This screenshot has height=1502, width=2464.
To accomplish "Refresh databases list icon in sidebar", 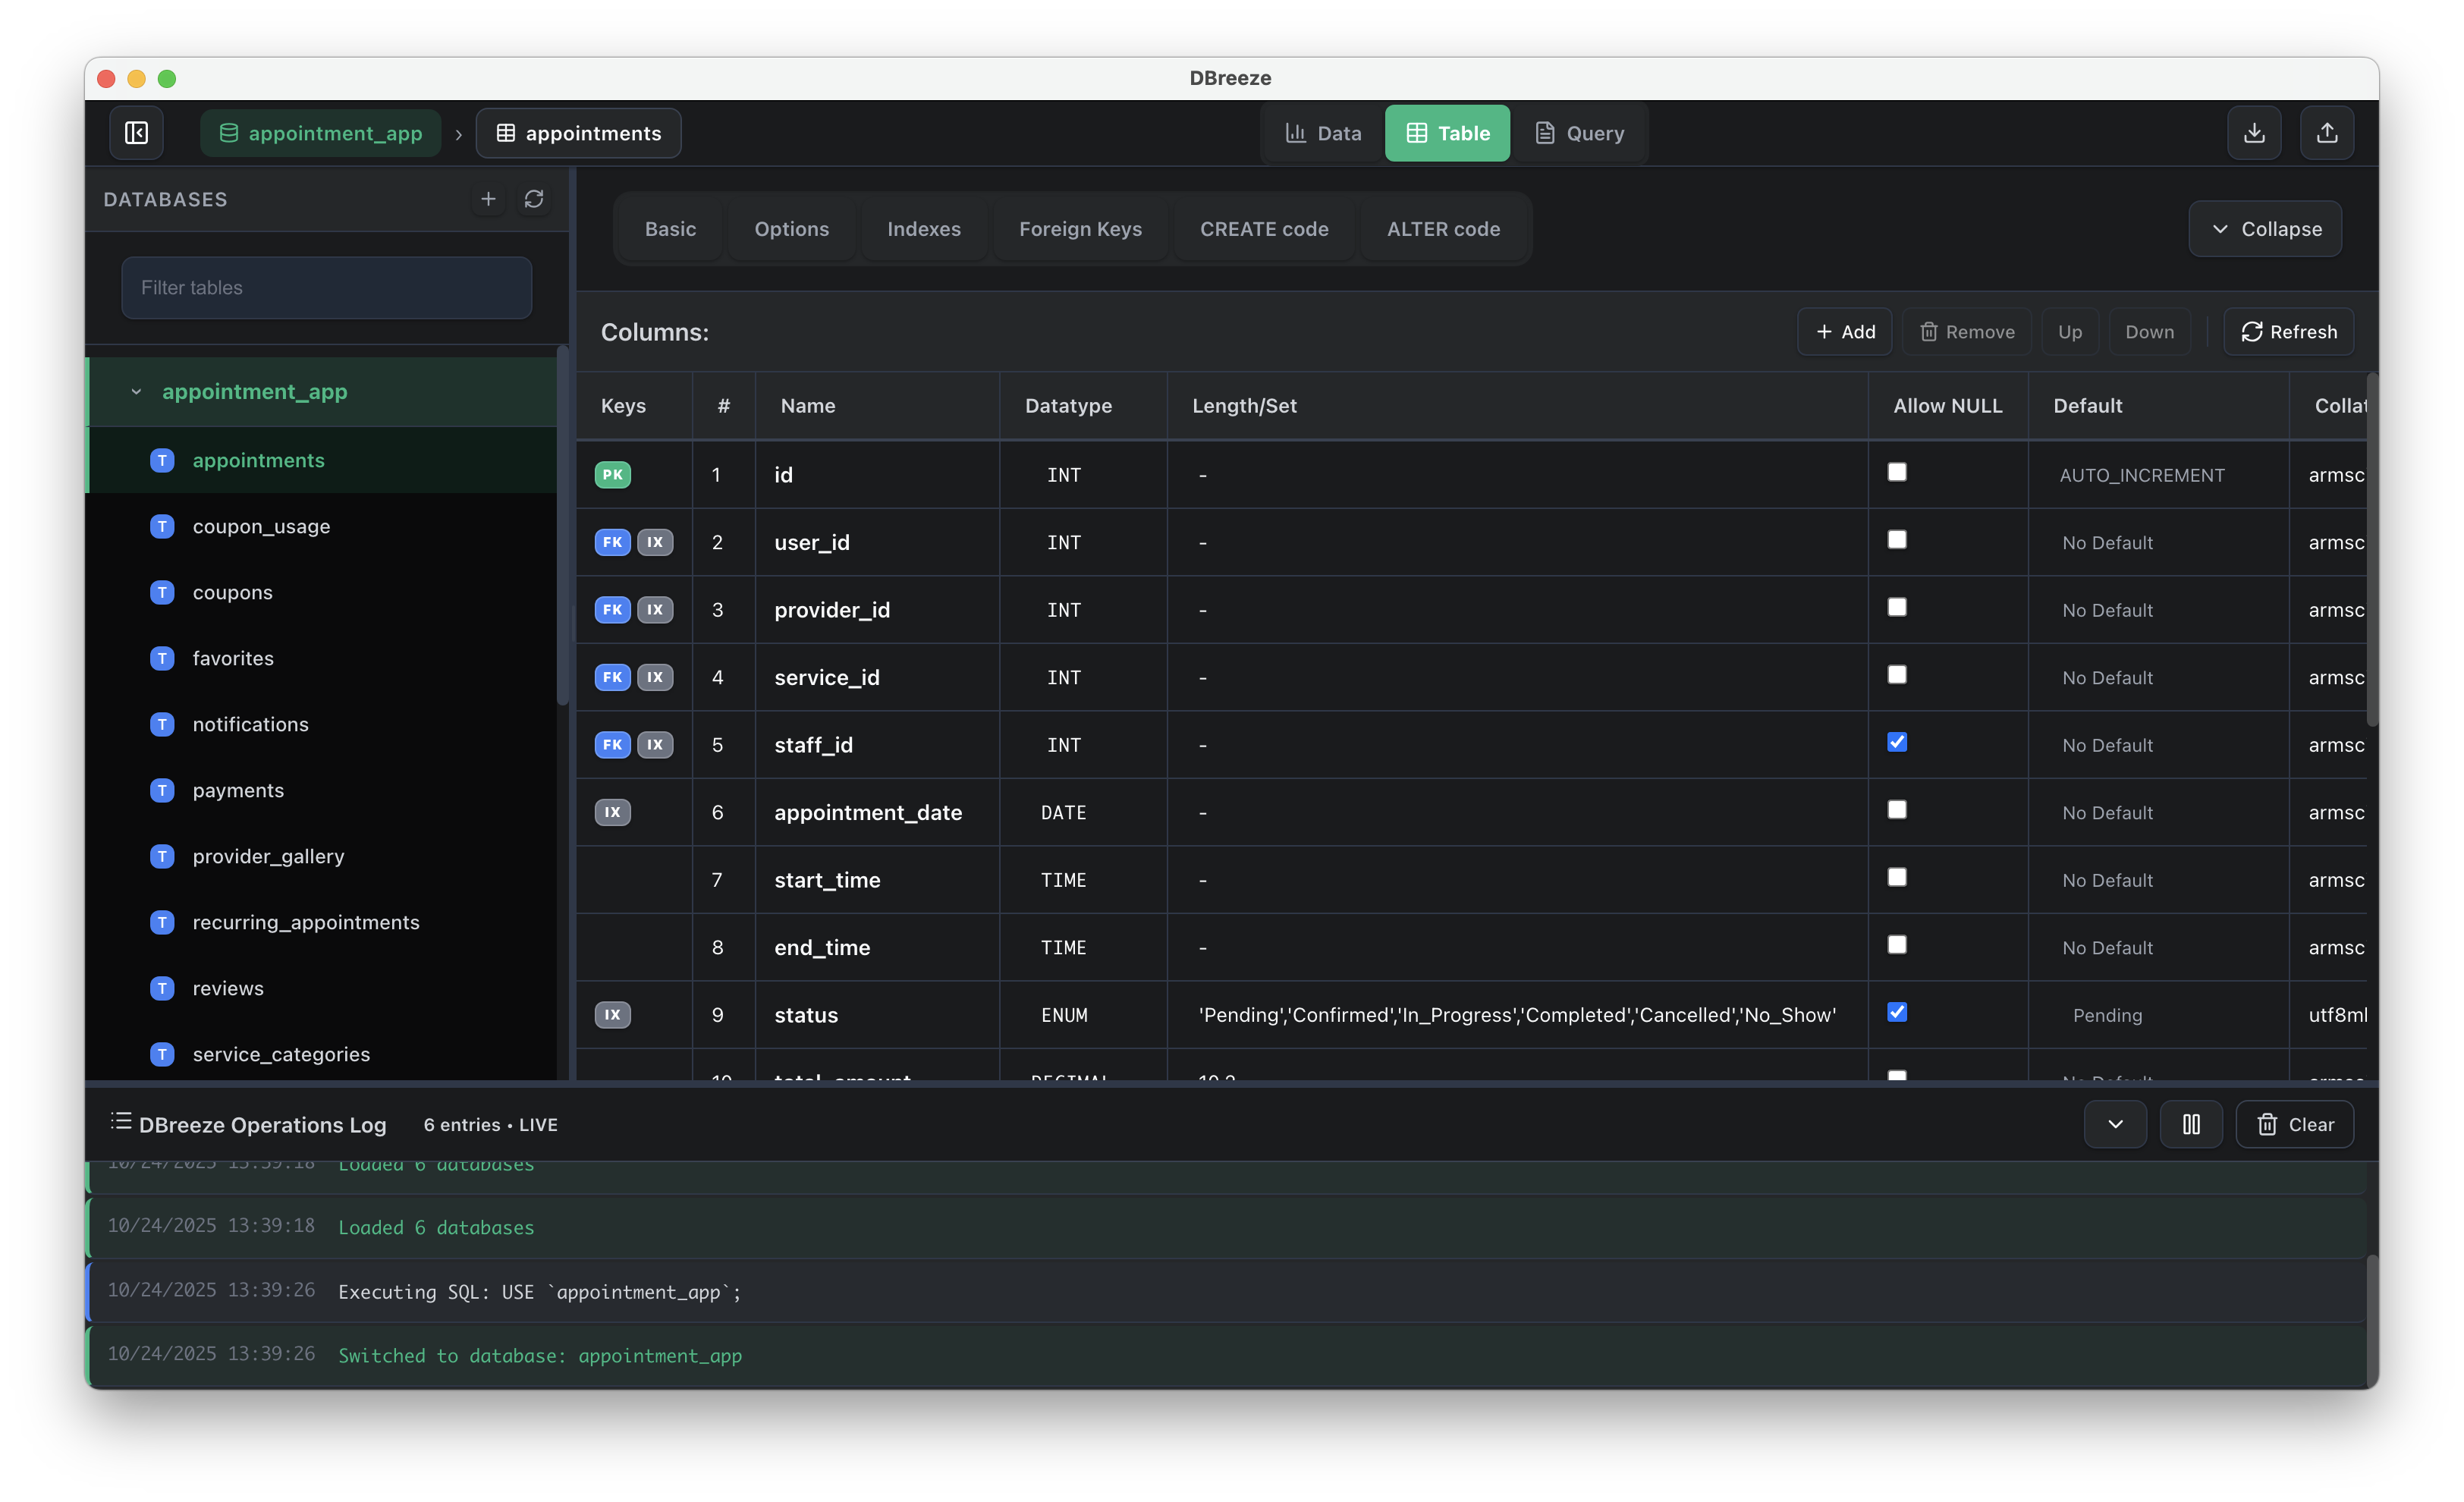I will pyautogui.click(x=534, y=199).
